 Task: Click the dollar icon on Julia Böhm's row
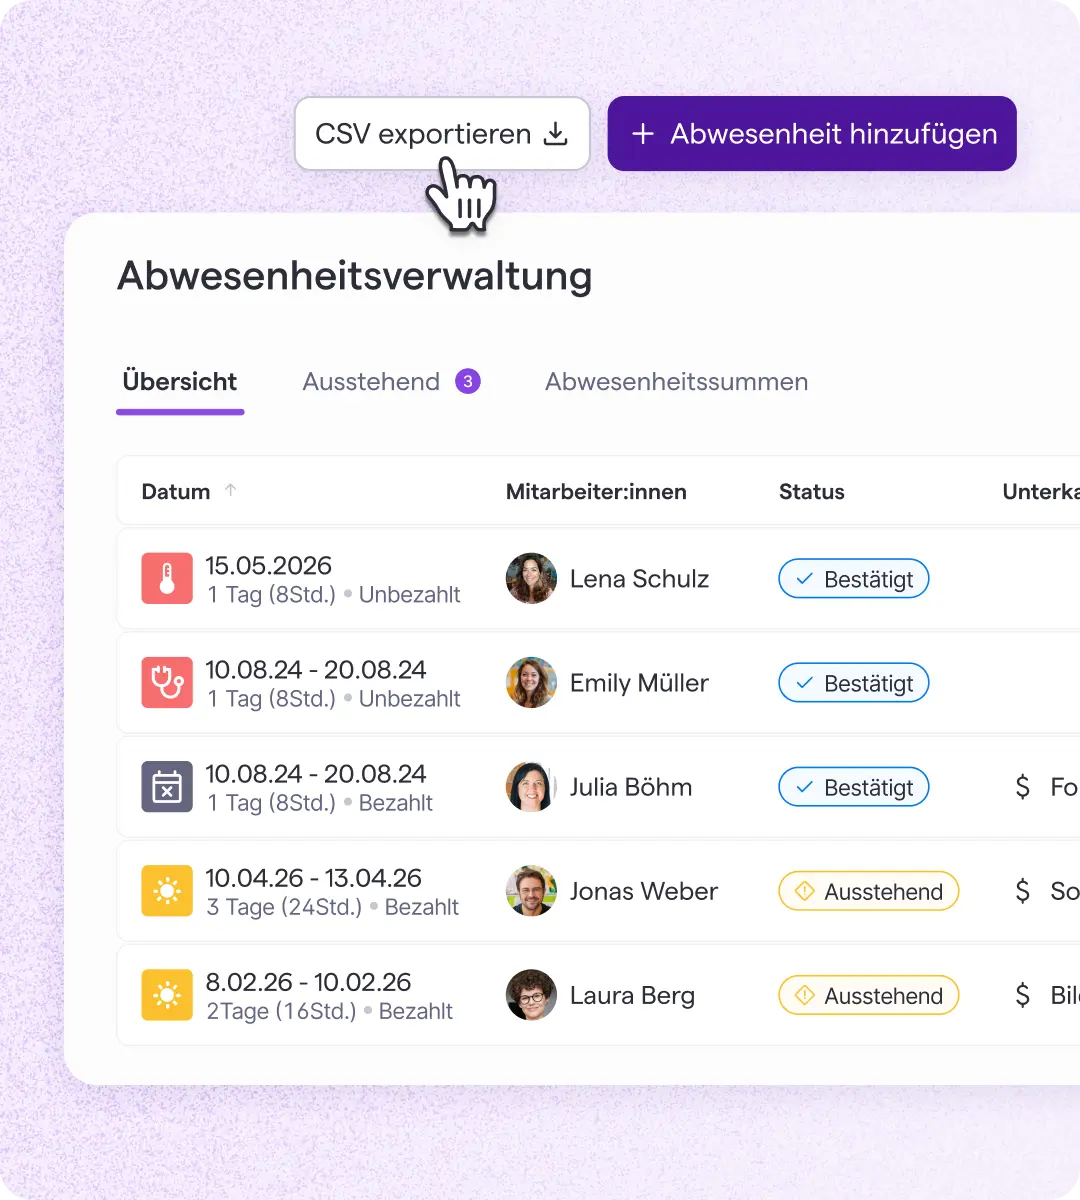(1022, 787)
